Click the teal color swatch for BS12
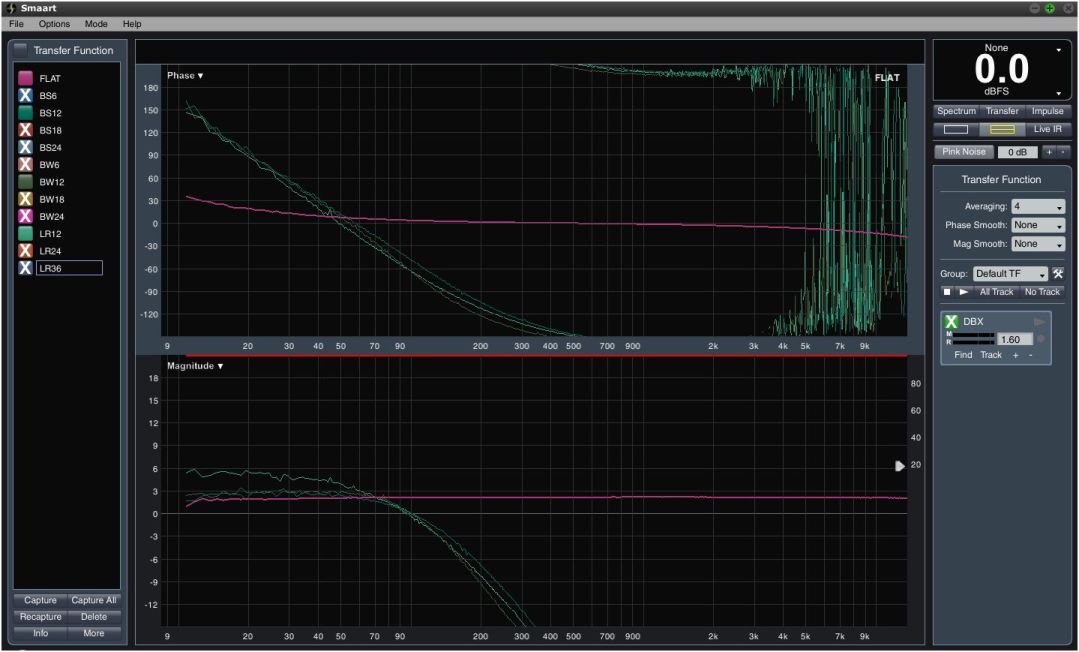Viewport: 1079px width, 652px height. [25, 113]
